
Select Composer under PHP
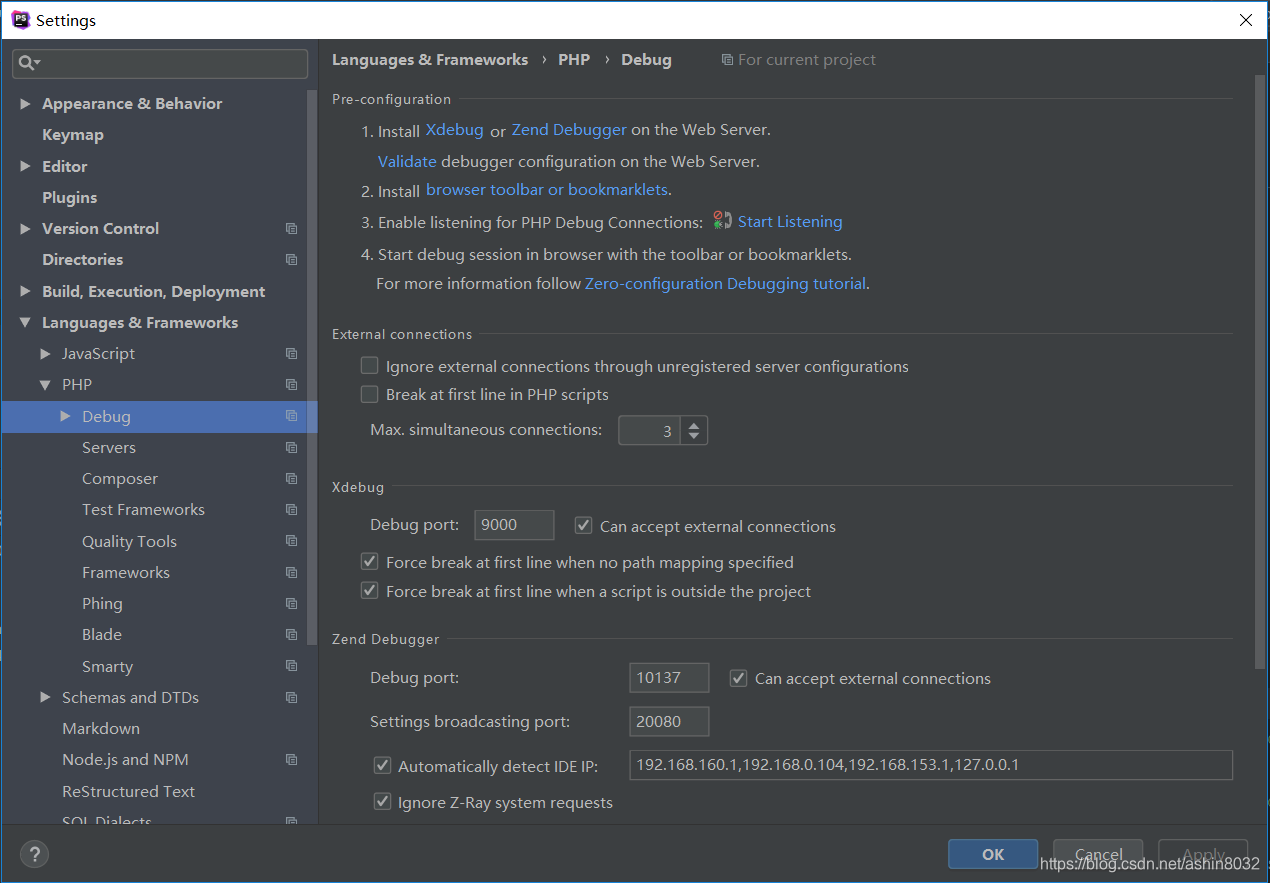point(120,479)
